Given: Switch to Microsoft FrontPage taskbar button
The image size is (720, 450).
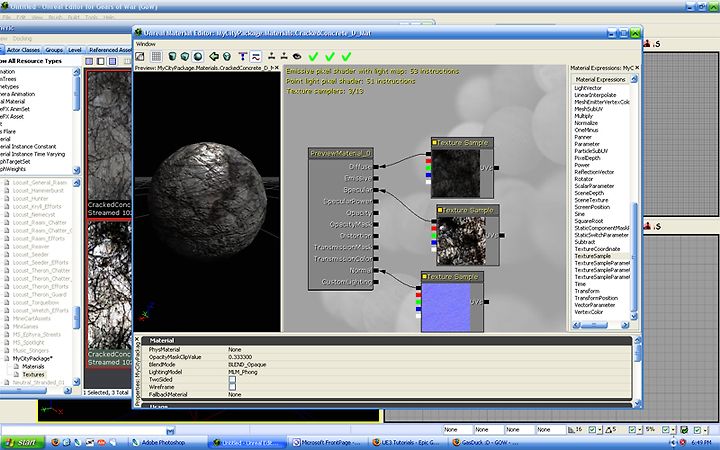Looking at the screenshot, I should click(x=326, y=443).
